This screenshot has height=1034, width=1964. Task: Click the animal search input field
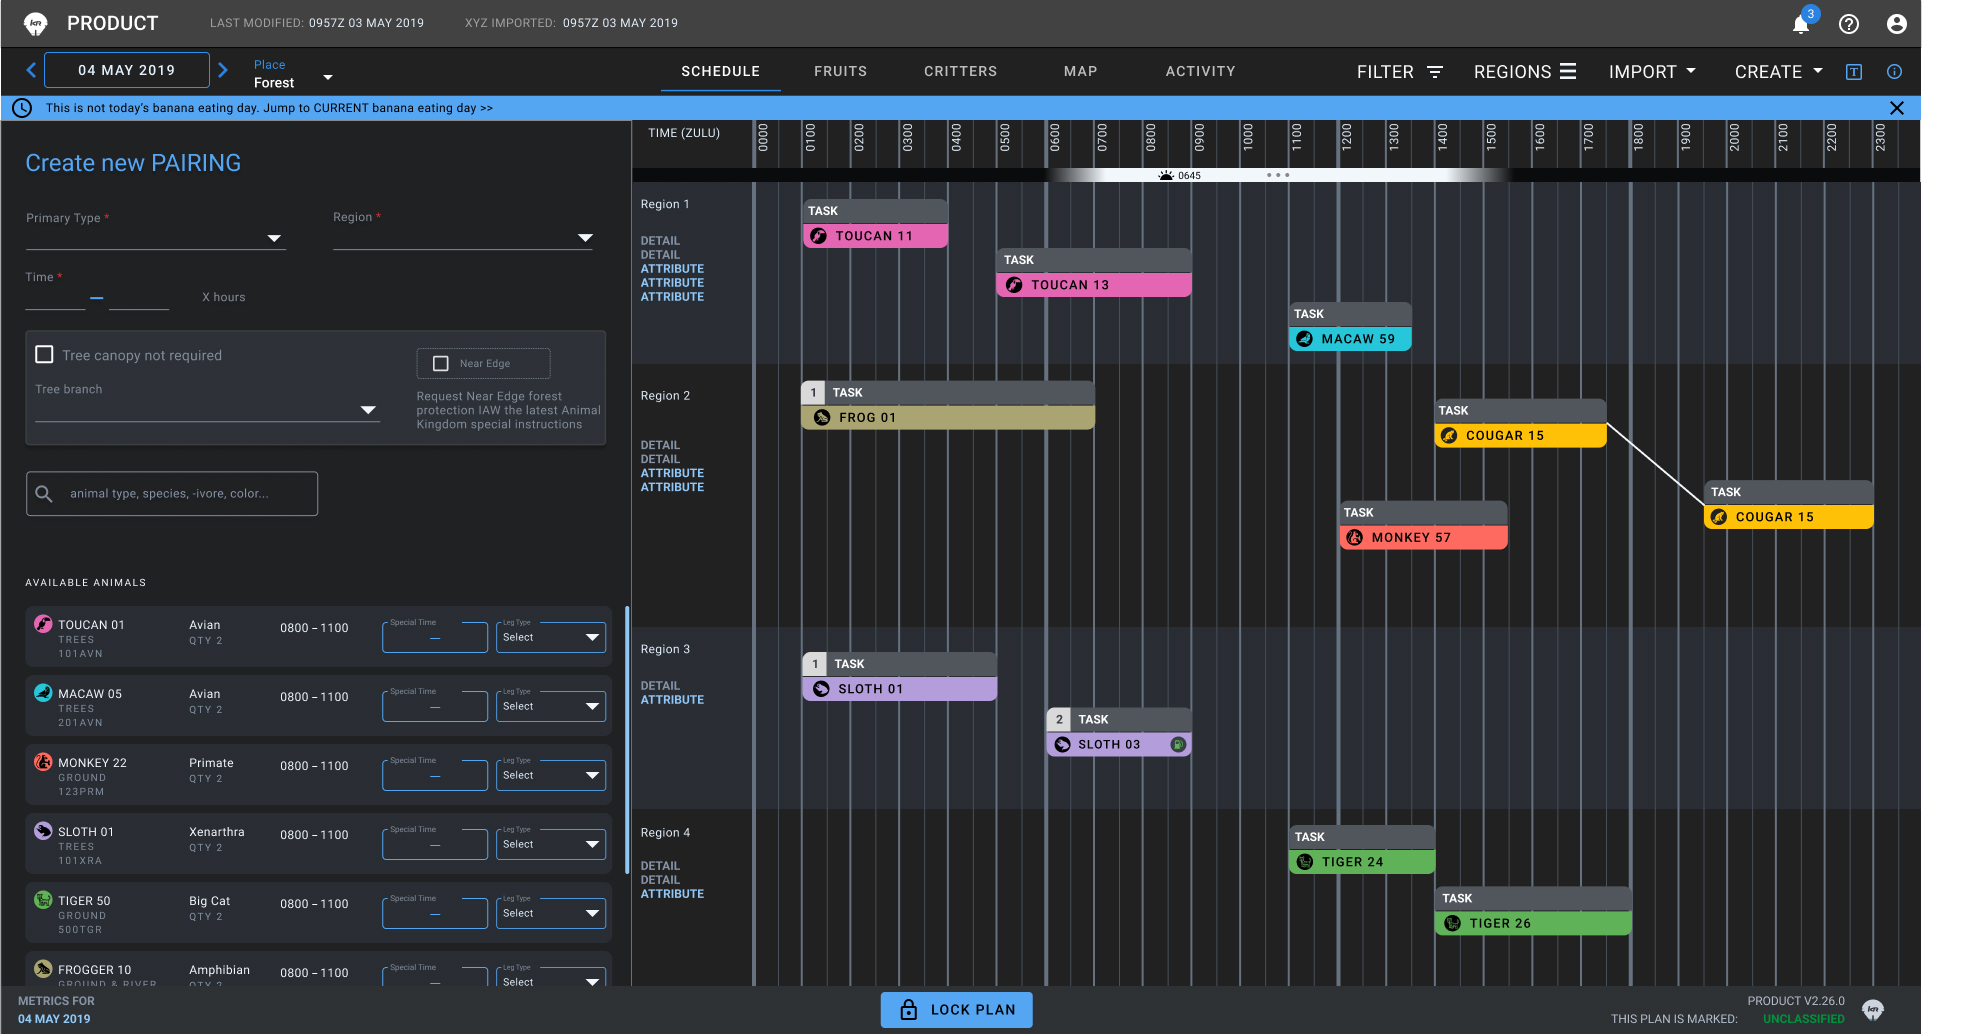tap(172, 493)
